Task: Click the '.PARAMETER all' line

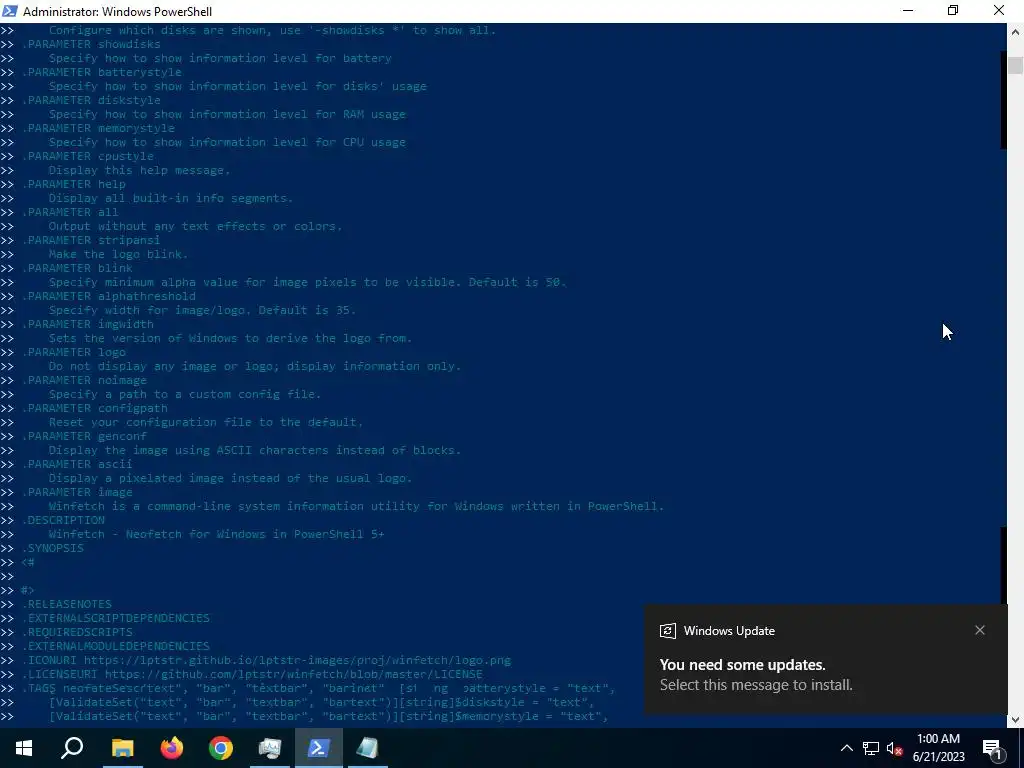Action: point(70,212)
